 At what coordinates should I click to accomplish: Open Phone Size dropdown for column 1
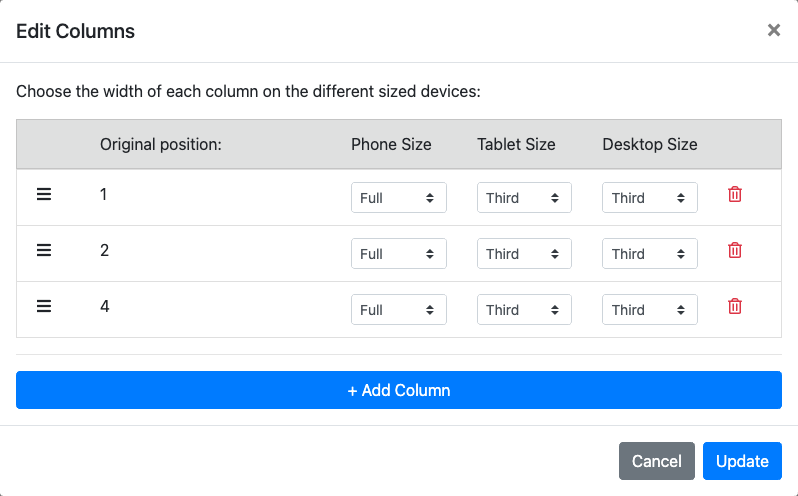(x=398, y=198)
